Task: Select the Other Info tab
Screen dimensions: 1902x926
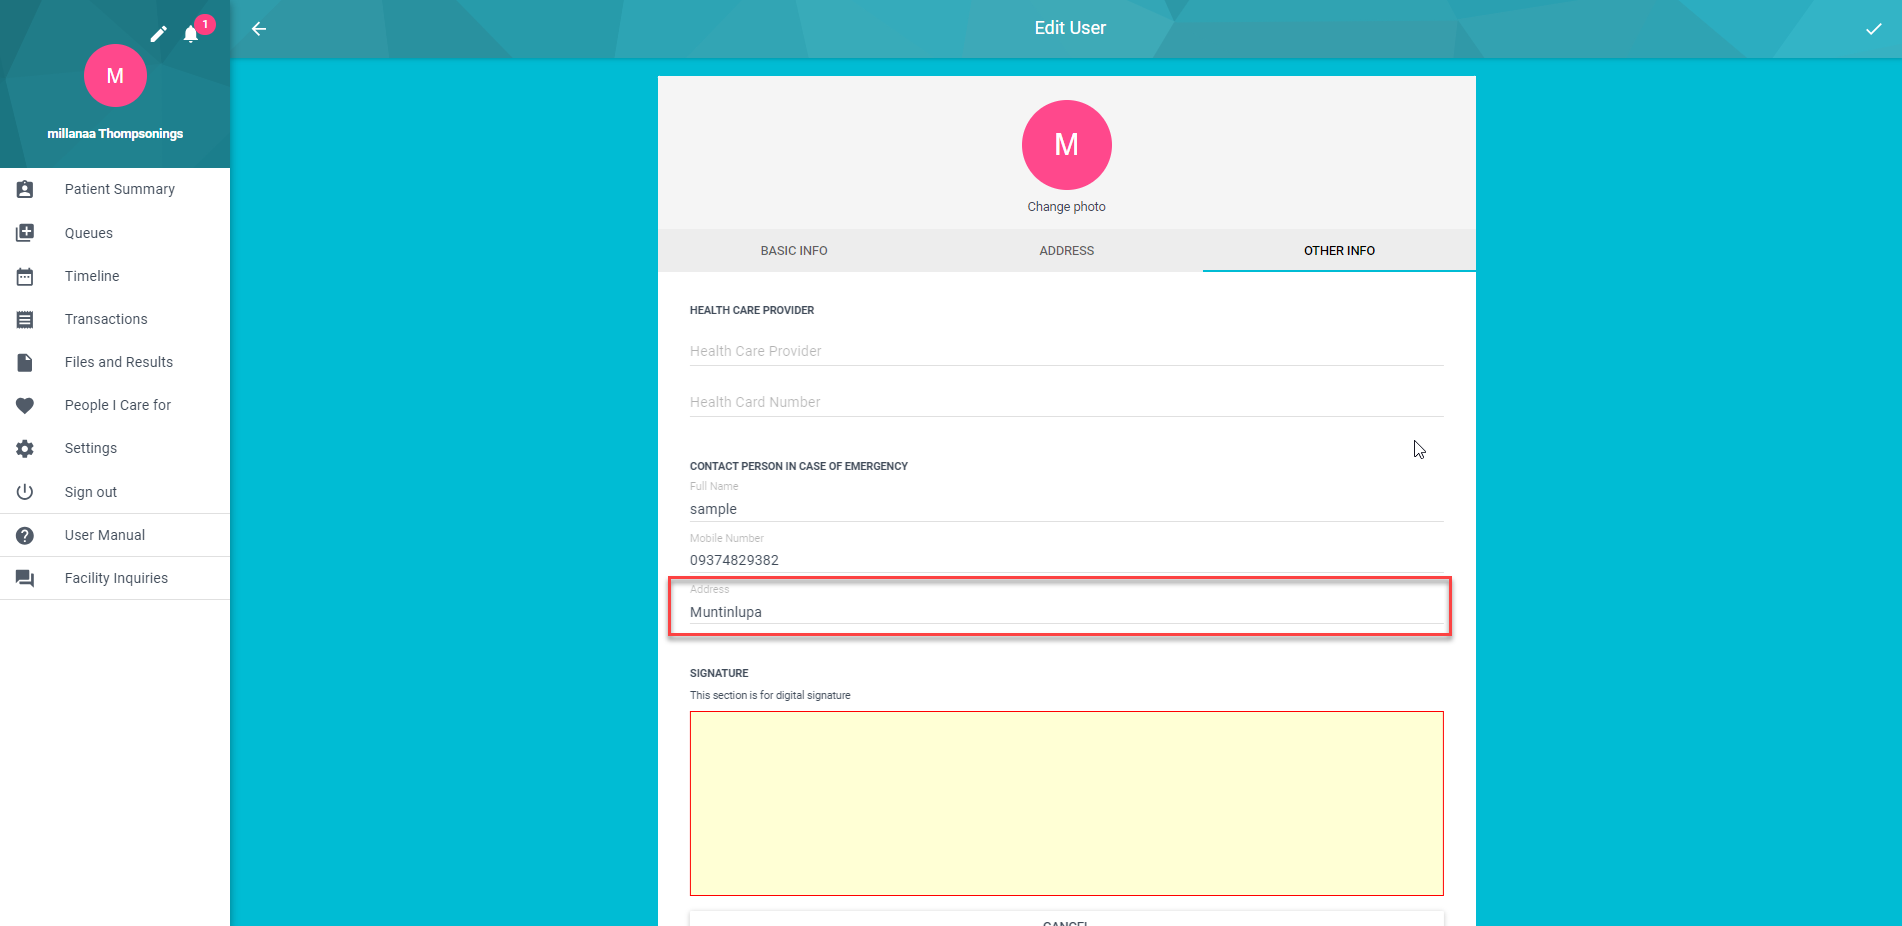Action: coord(1339,251)
